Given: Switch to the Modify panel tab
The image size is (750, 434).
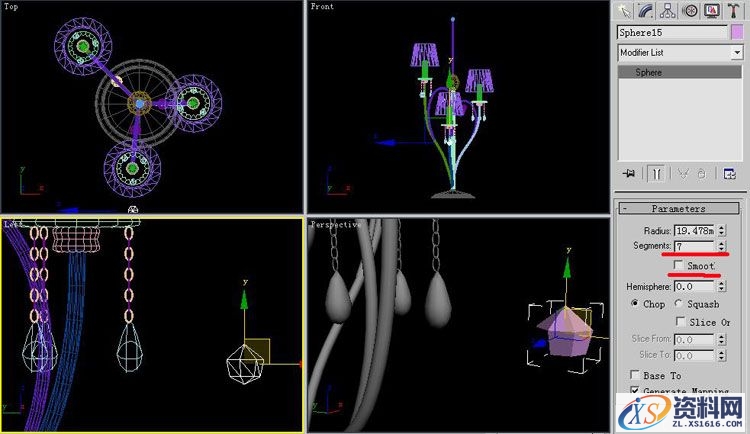Looking at the screenshot, I should (x=647, y=10).
